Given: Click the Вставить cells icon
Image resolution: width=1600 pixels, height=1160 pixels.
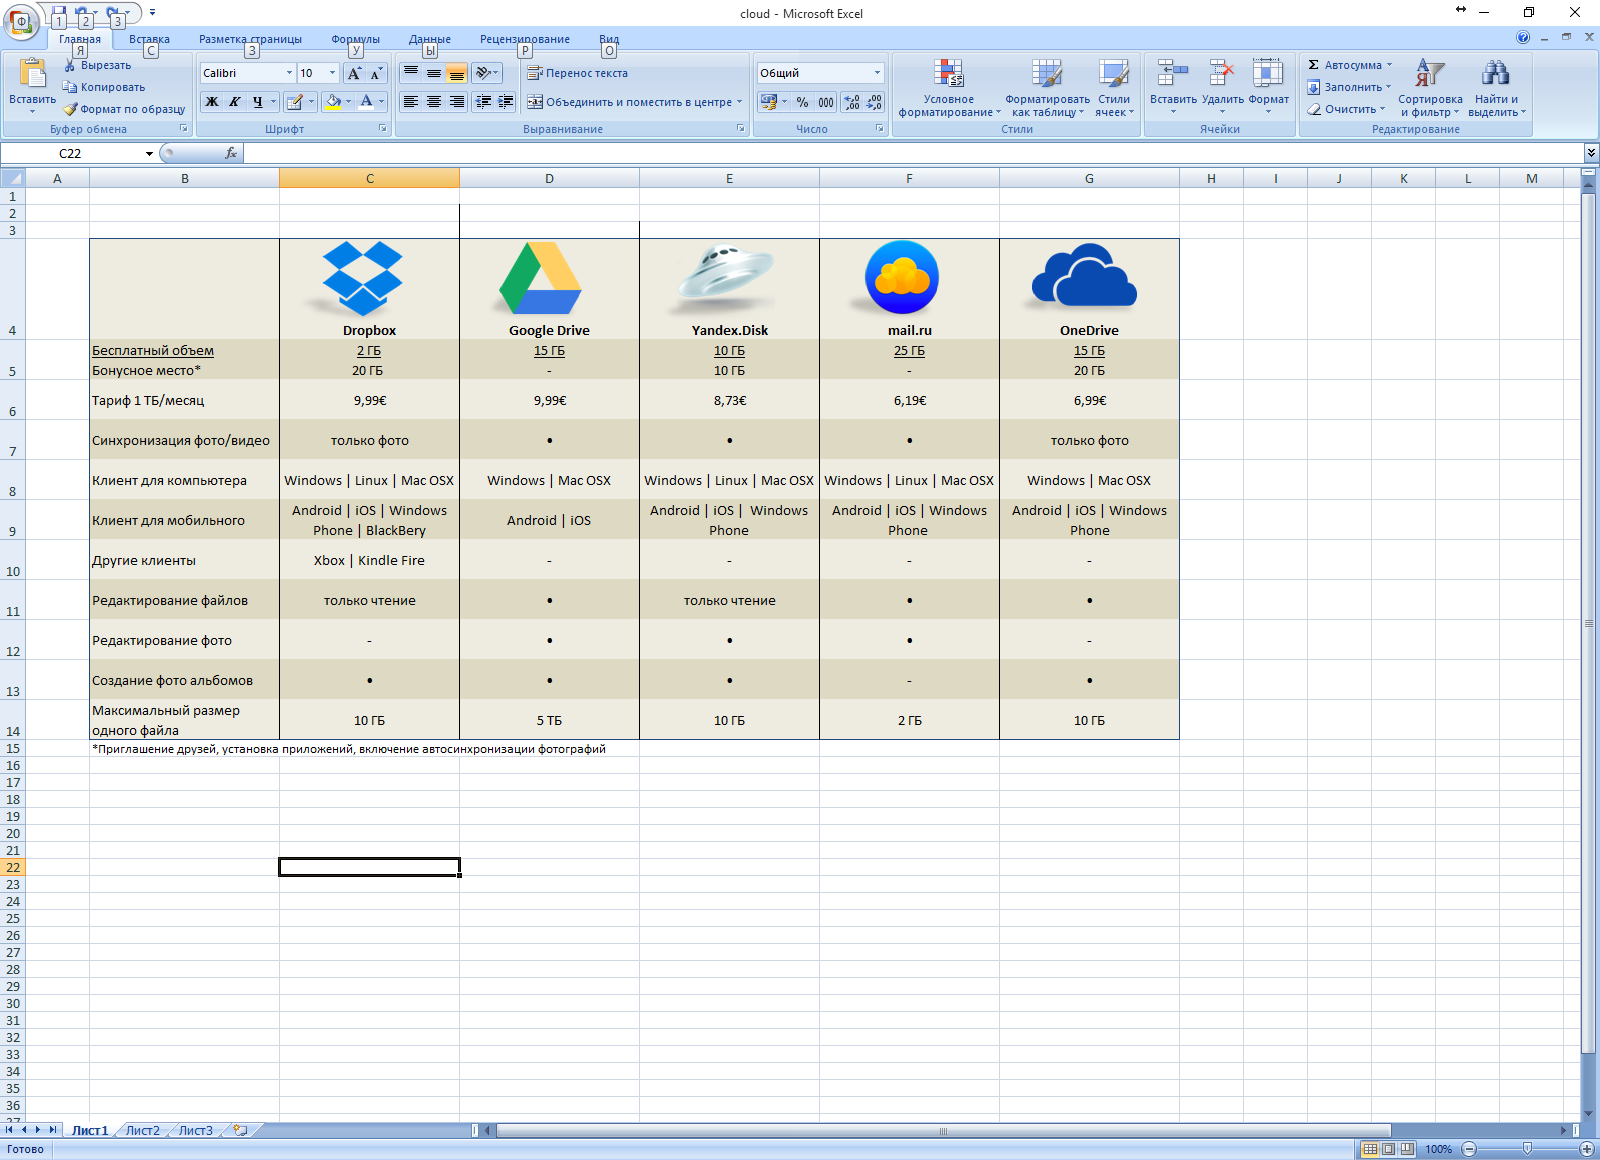Looking at the screenshot, I should 1172,73.
